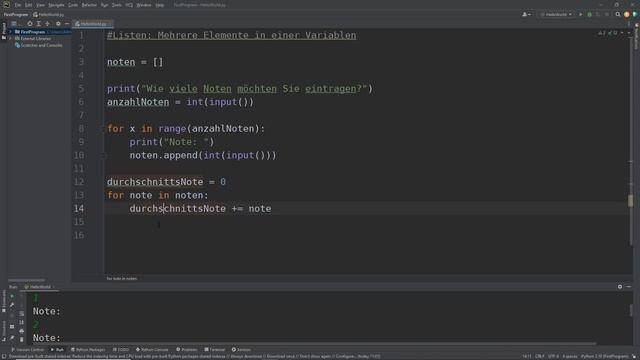The image size is (640, 360).
Task: Click Expand All in Project panel
Action: click(39, 24)
